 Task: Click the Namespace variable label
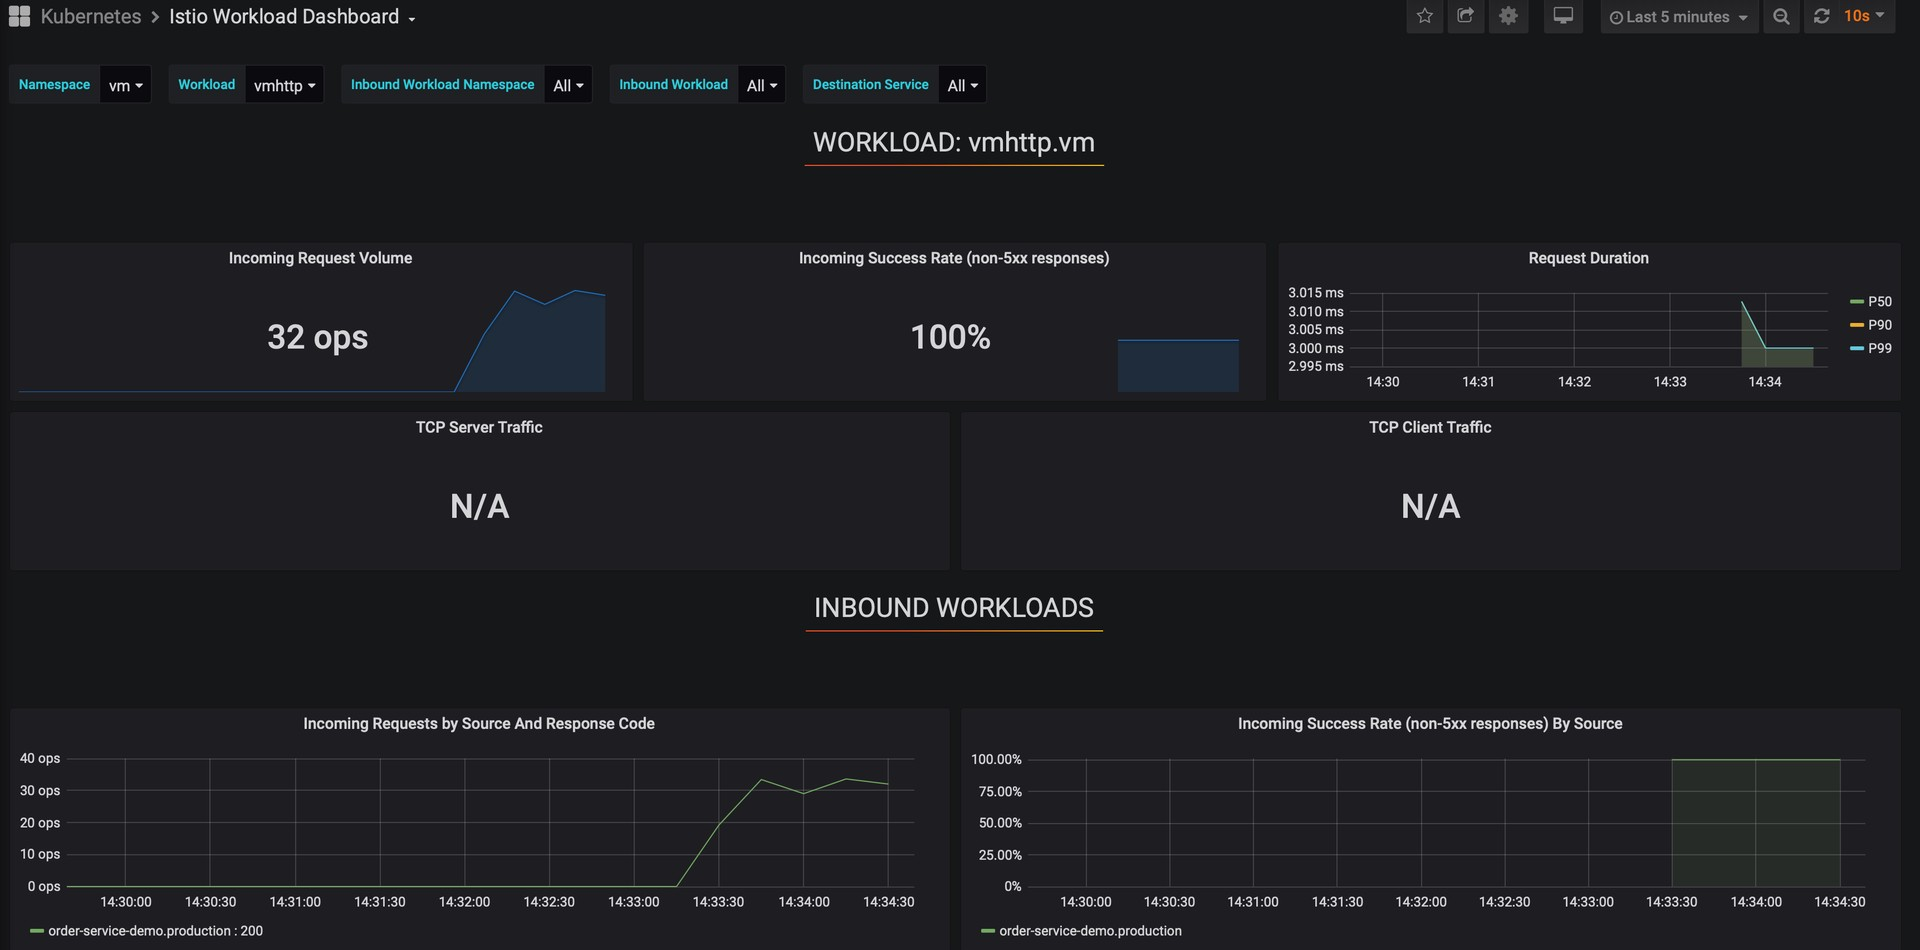(54, 85)
